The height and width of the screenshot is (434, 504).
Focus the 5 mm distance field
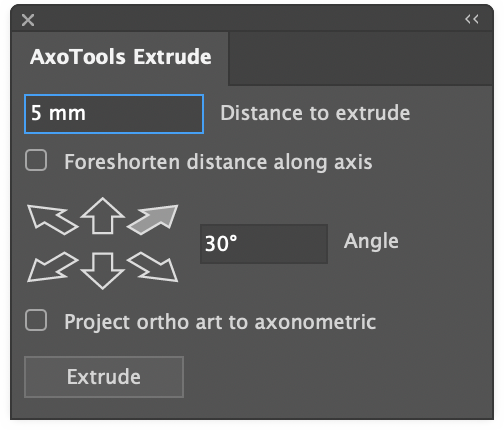[114, 114]
